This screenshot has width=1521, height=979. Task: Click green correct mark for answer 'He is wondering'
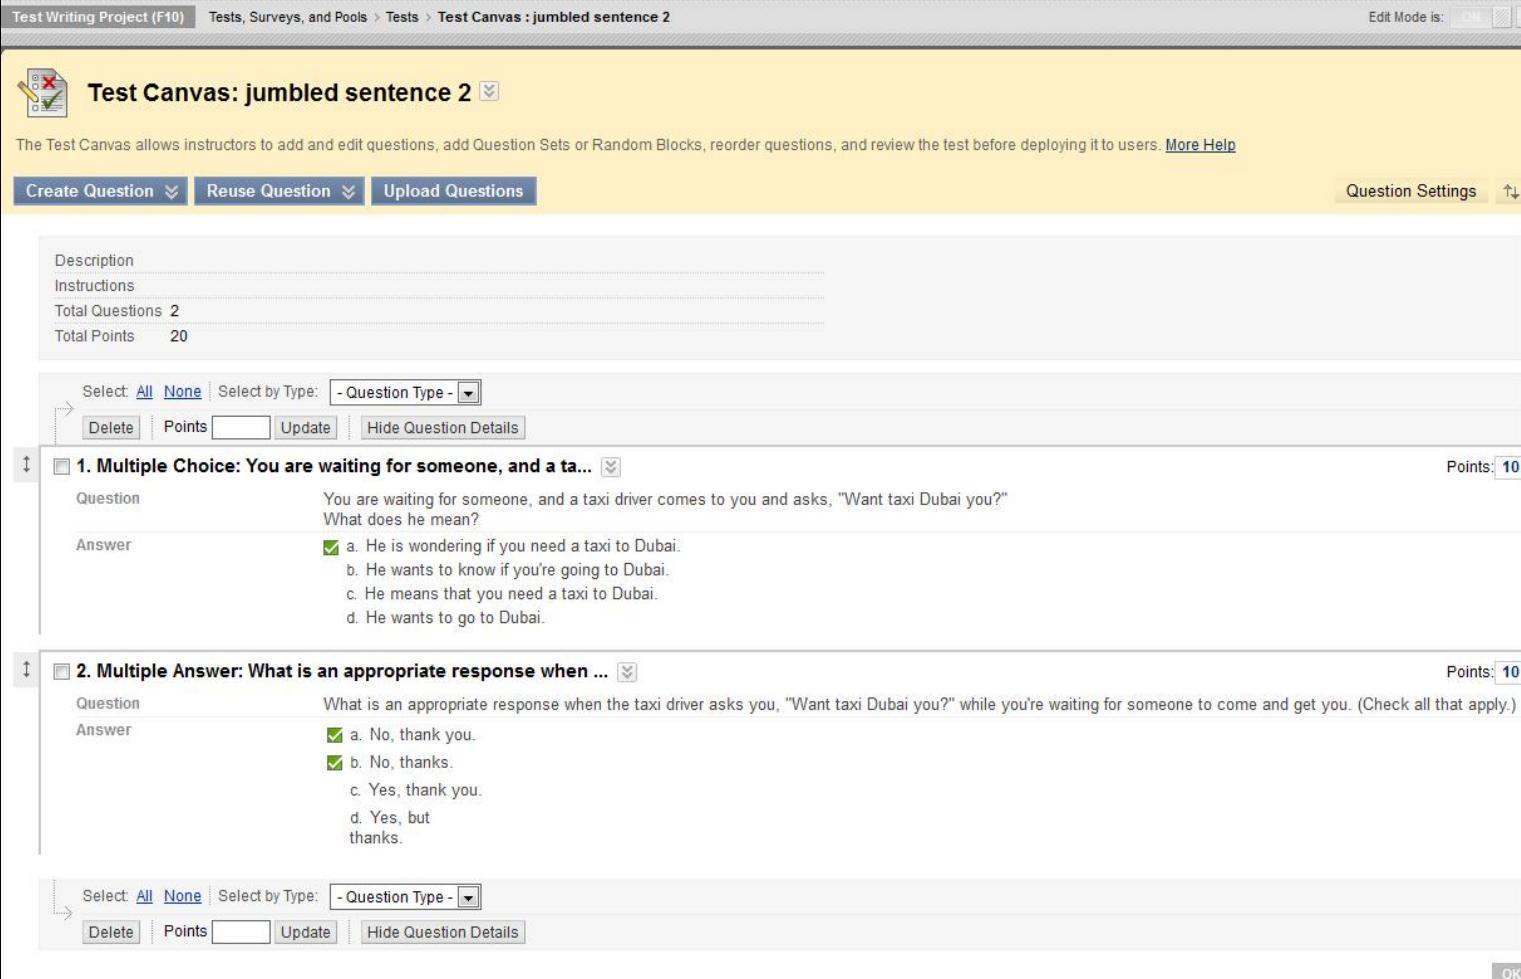pyautogui.click(x=331, y=547)
